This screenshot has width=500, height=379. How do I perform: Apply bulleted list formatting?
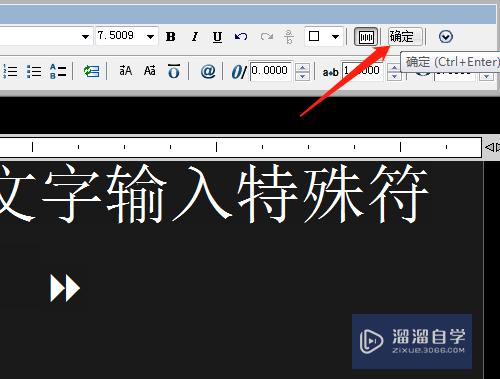point(34,71)
